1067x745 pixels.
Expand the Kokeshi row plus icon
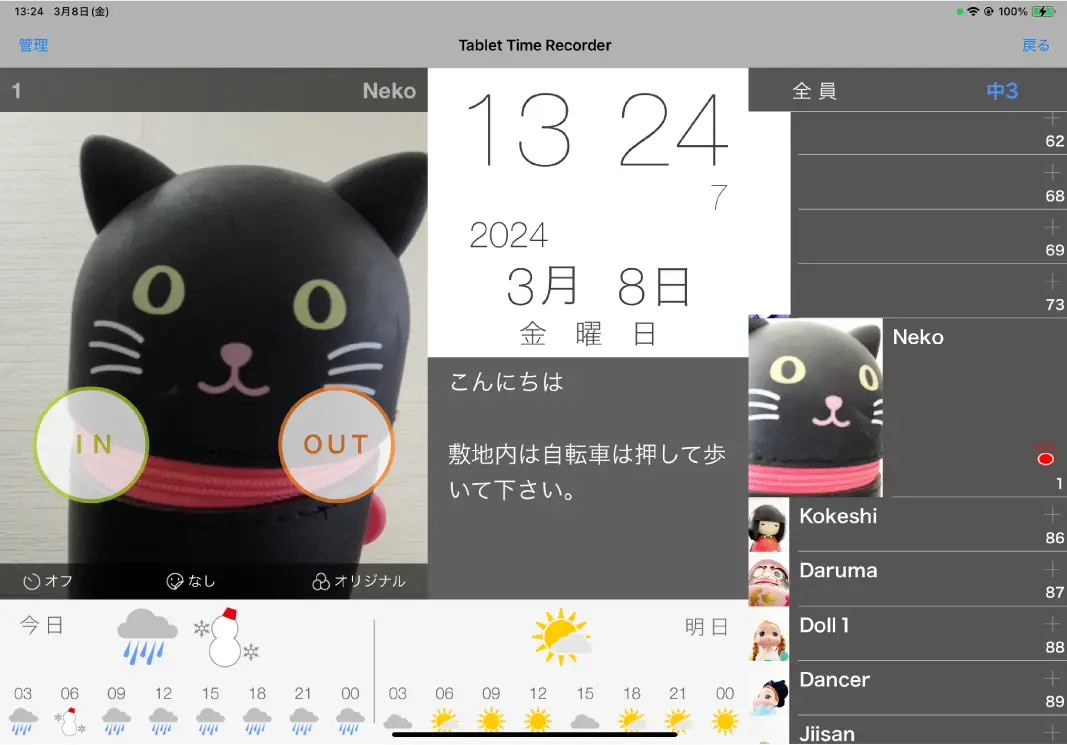coord(1051,515)
